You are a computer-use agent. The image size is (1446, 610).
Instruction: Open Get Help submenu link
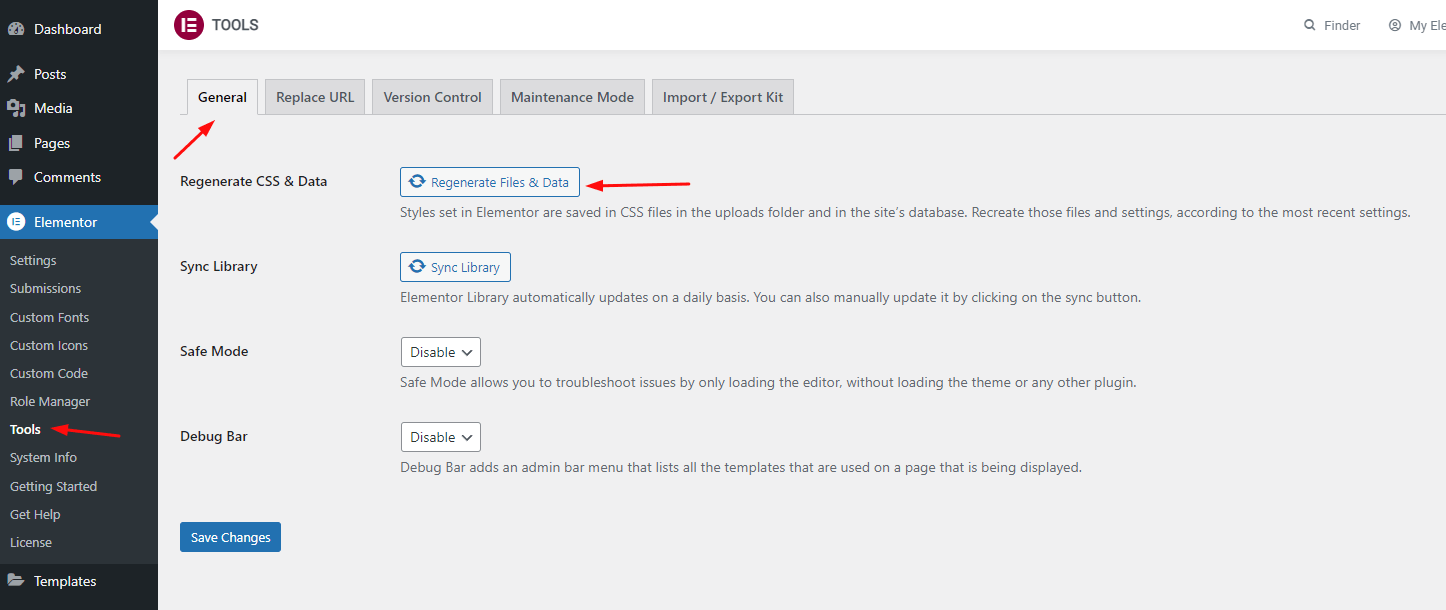click(35, 514)
